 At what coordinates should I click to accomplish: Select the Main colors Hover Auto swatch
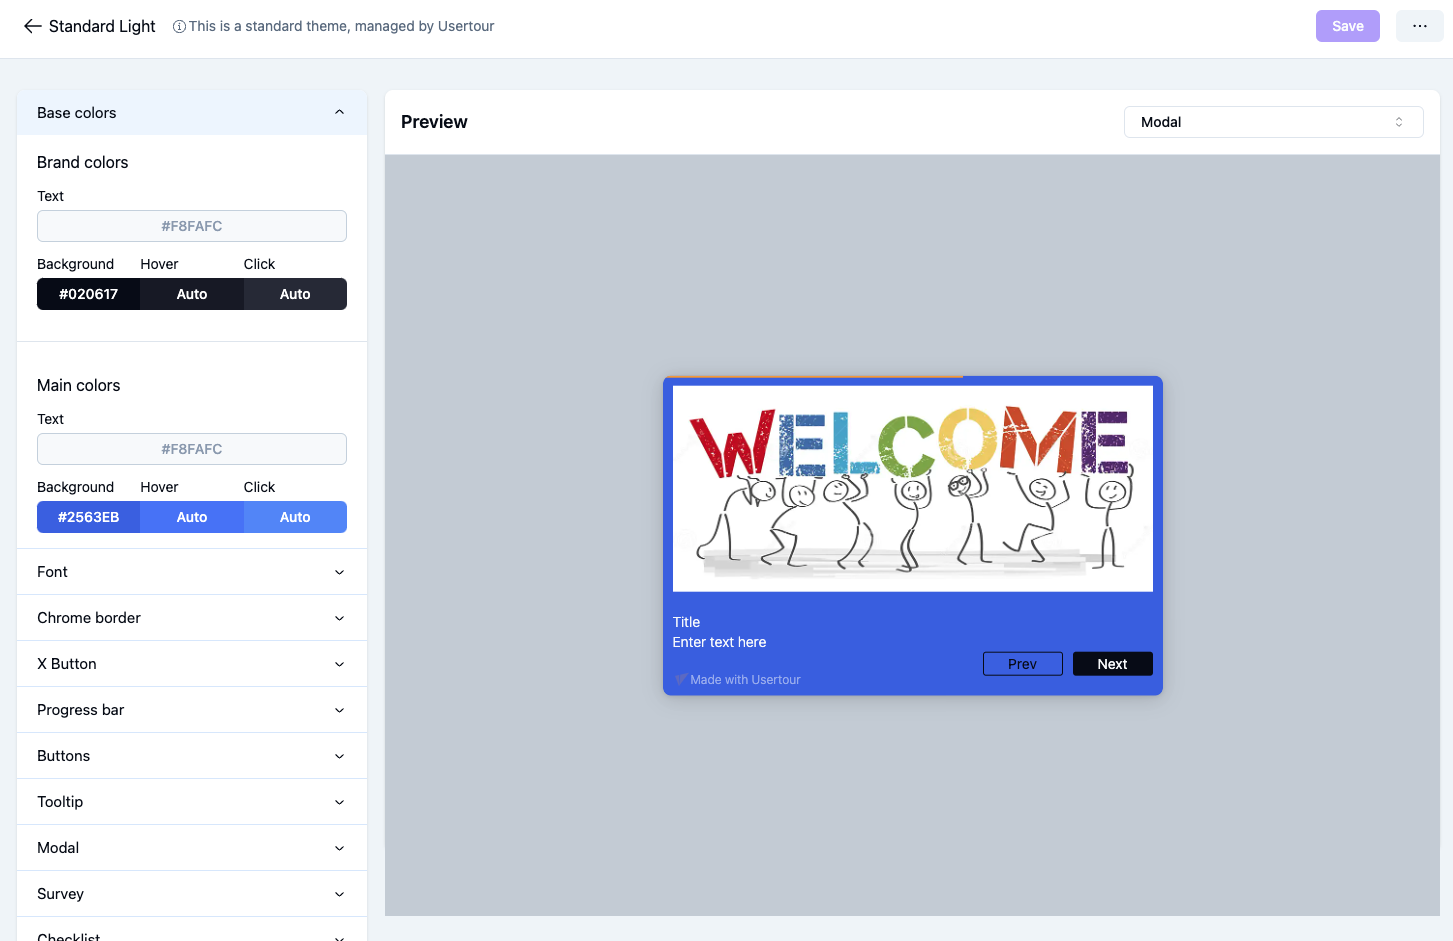tap(192, 517)
